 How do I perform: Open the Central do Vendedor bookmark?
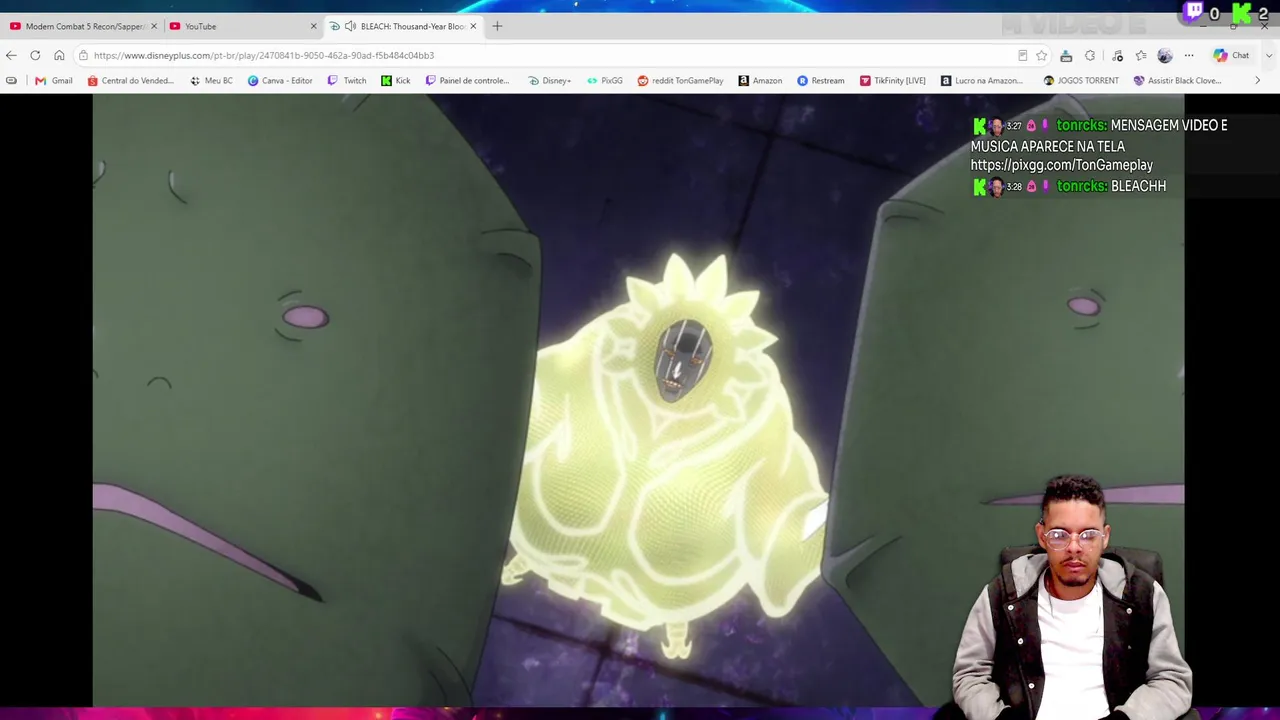pyautogui.click(x=131, y=80)
